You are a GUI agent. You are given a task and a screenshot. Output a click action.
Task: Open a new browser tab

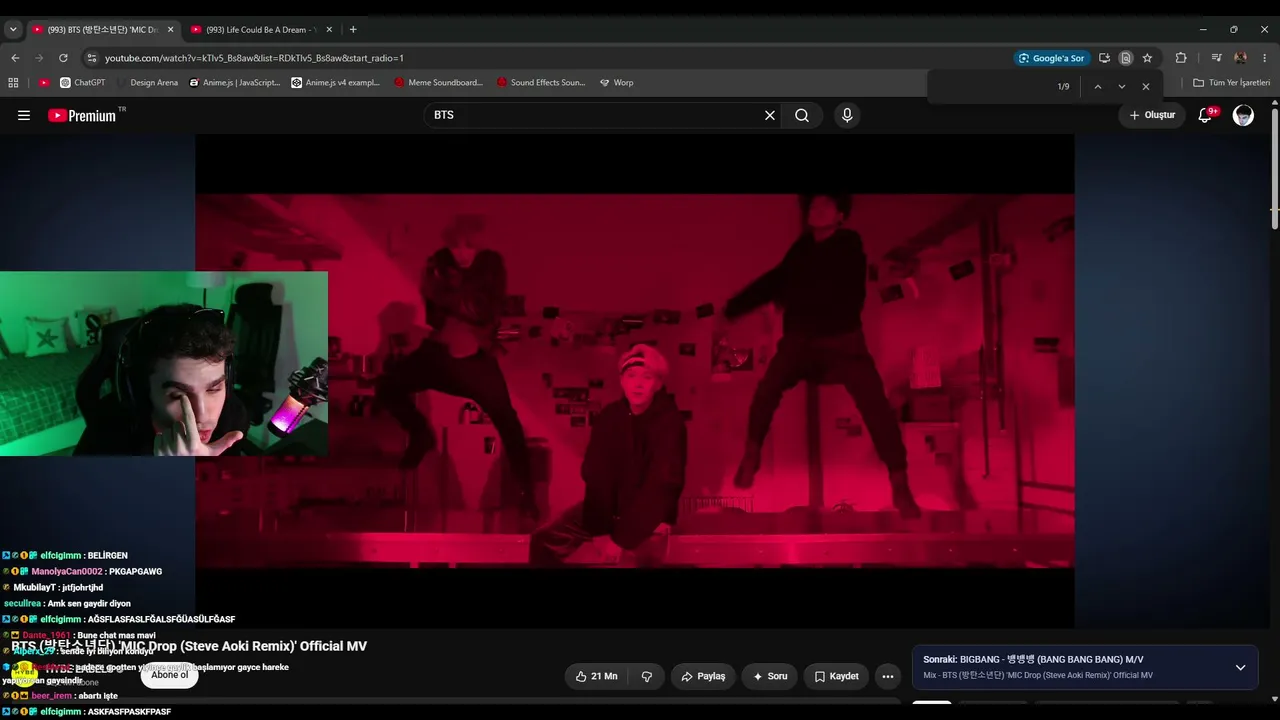point(353,30)
